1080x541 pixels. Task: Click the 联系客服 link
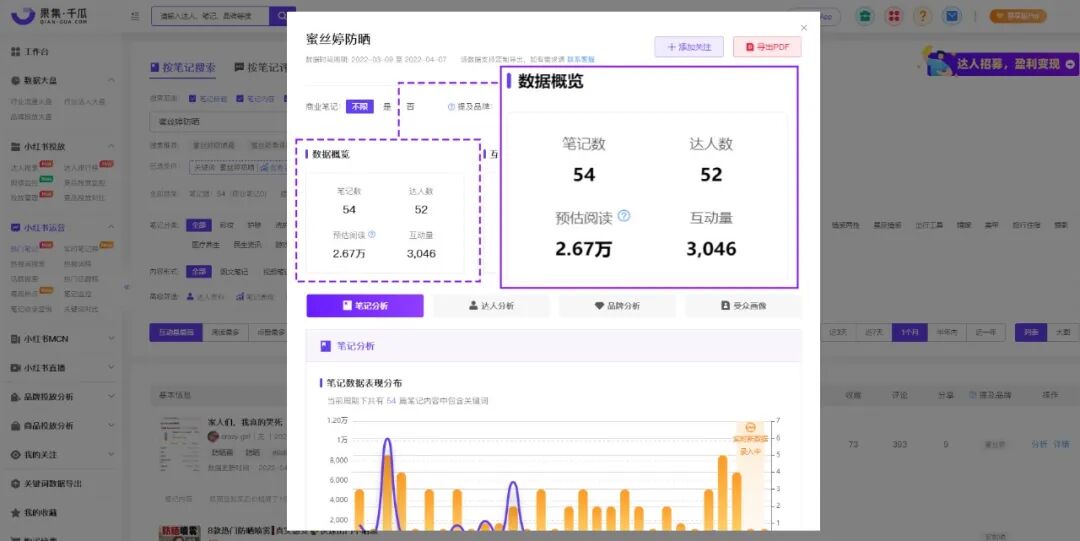581,60
